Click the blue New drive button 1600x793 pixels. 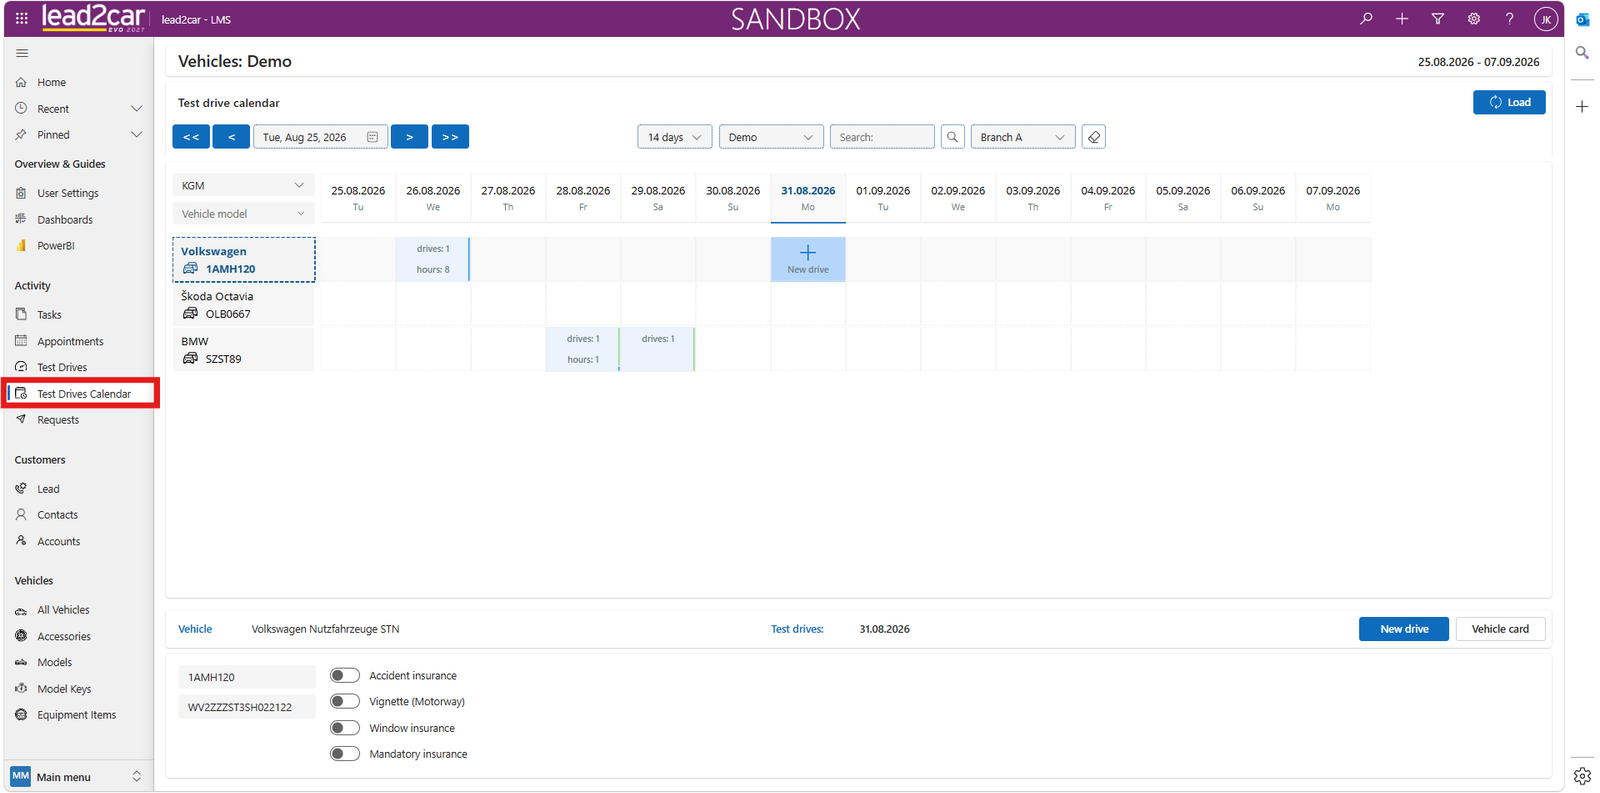(x=1404, y=629)
